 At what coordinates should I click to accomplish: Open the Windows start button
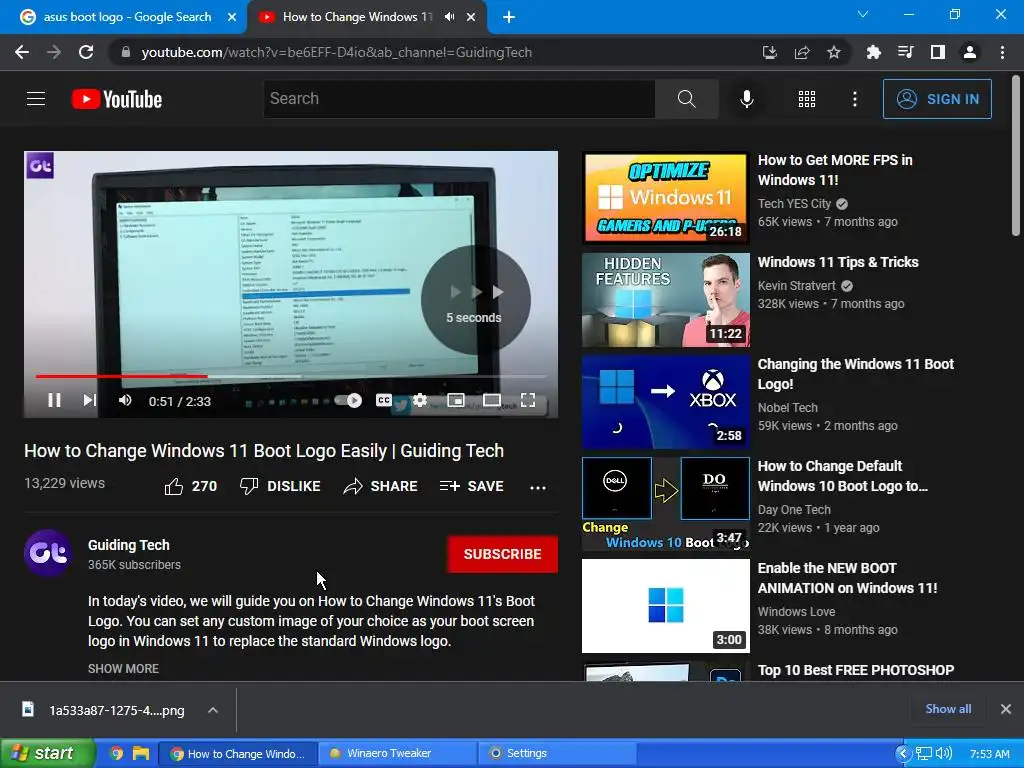click(47, 753)
